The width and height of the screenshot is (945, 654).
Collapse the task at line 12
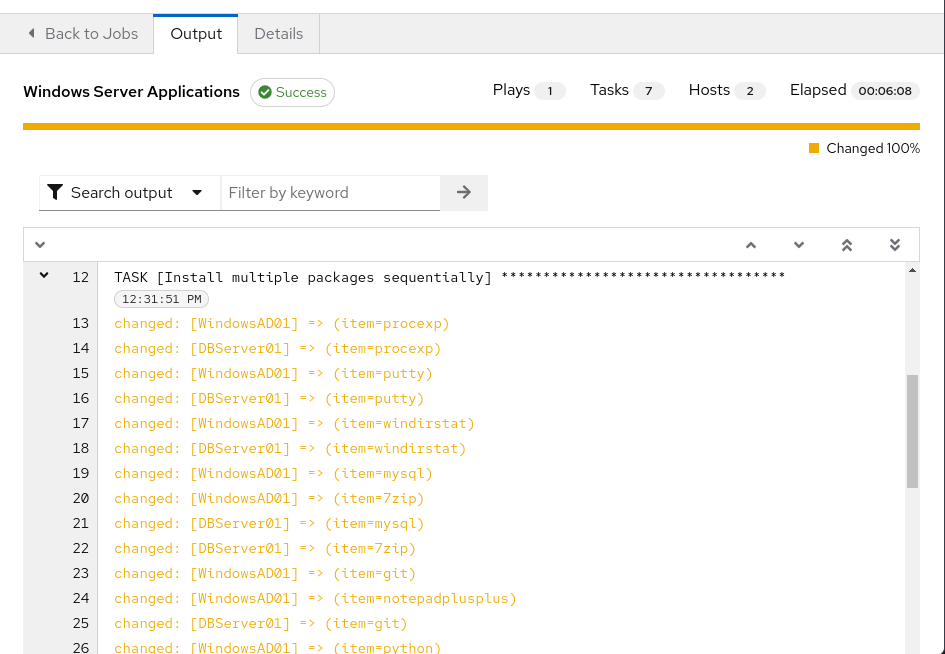pos(44,275)
